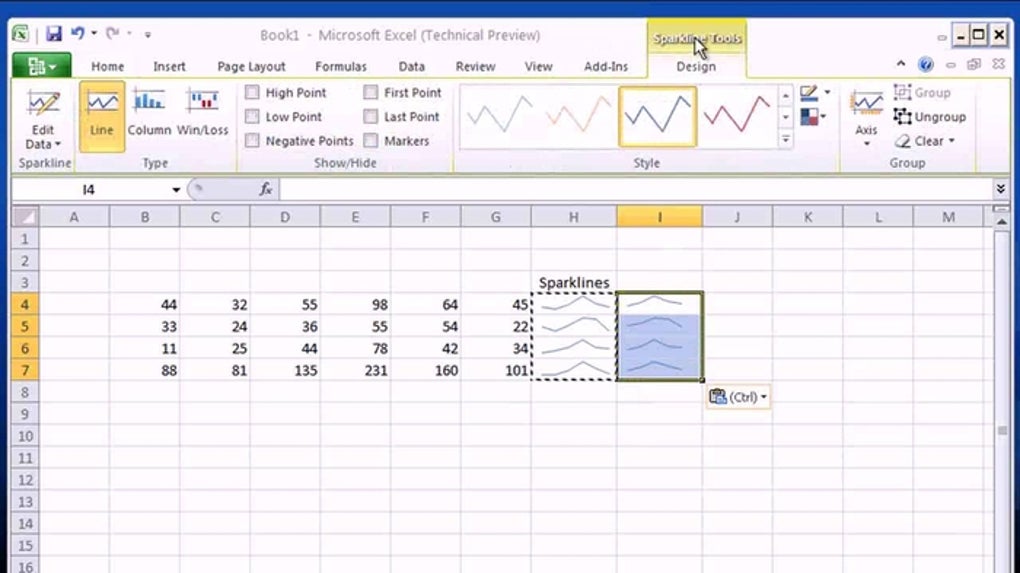Enable the Low Point checkbox
The height and width of the screenshot is (573, 1020).
(x=252, y=116)
